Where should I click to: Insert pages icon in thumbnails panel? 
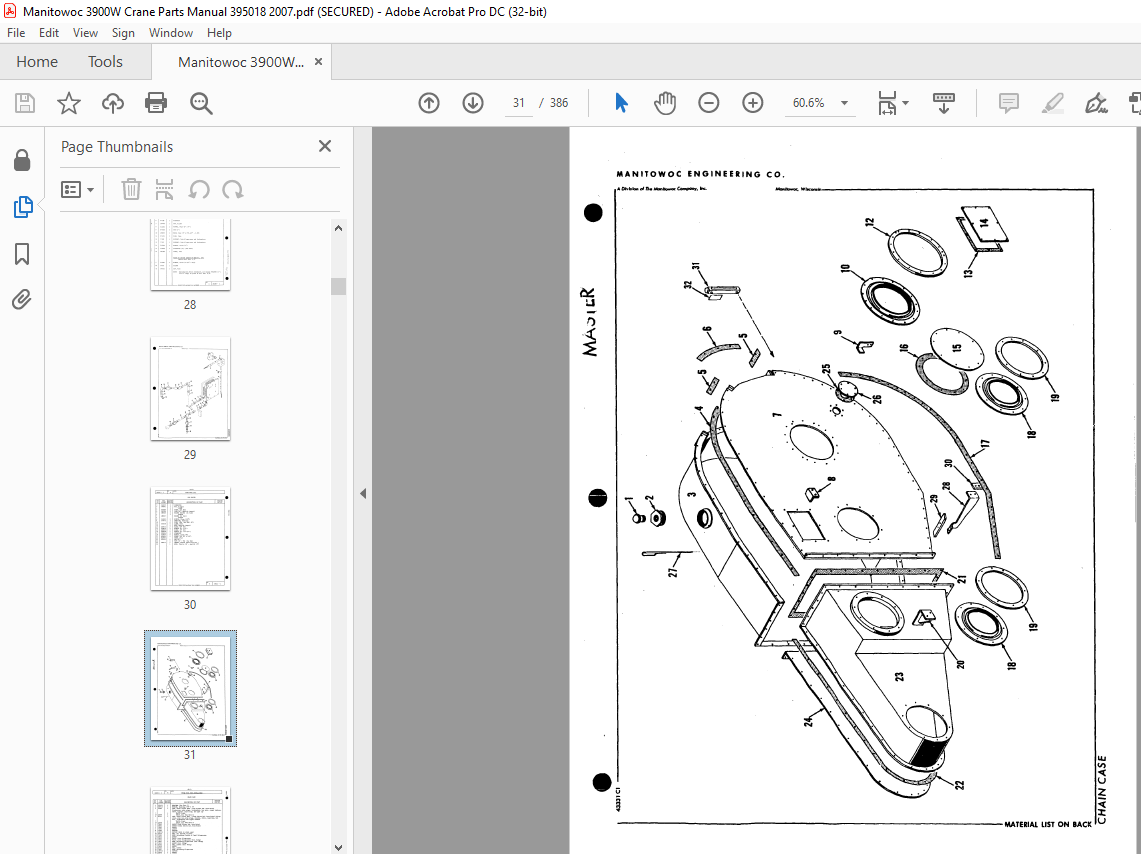(164, 190)
